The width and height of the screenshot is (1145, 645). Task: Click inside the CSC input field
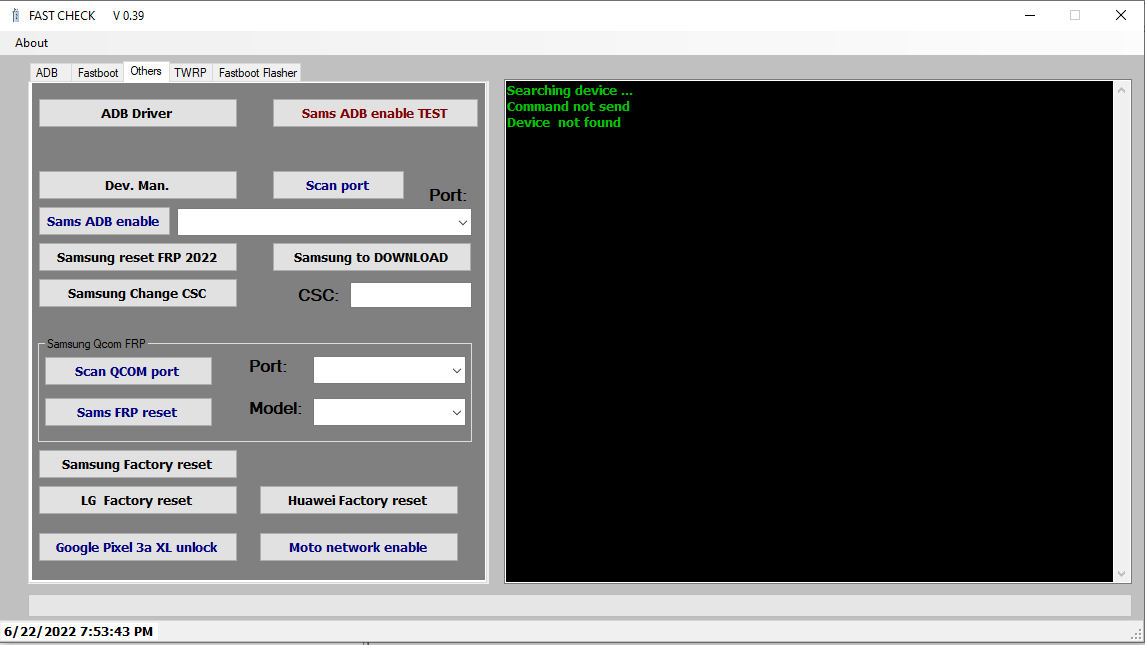coord(410,294)
